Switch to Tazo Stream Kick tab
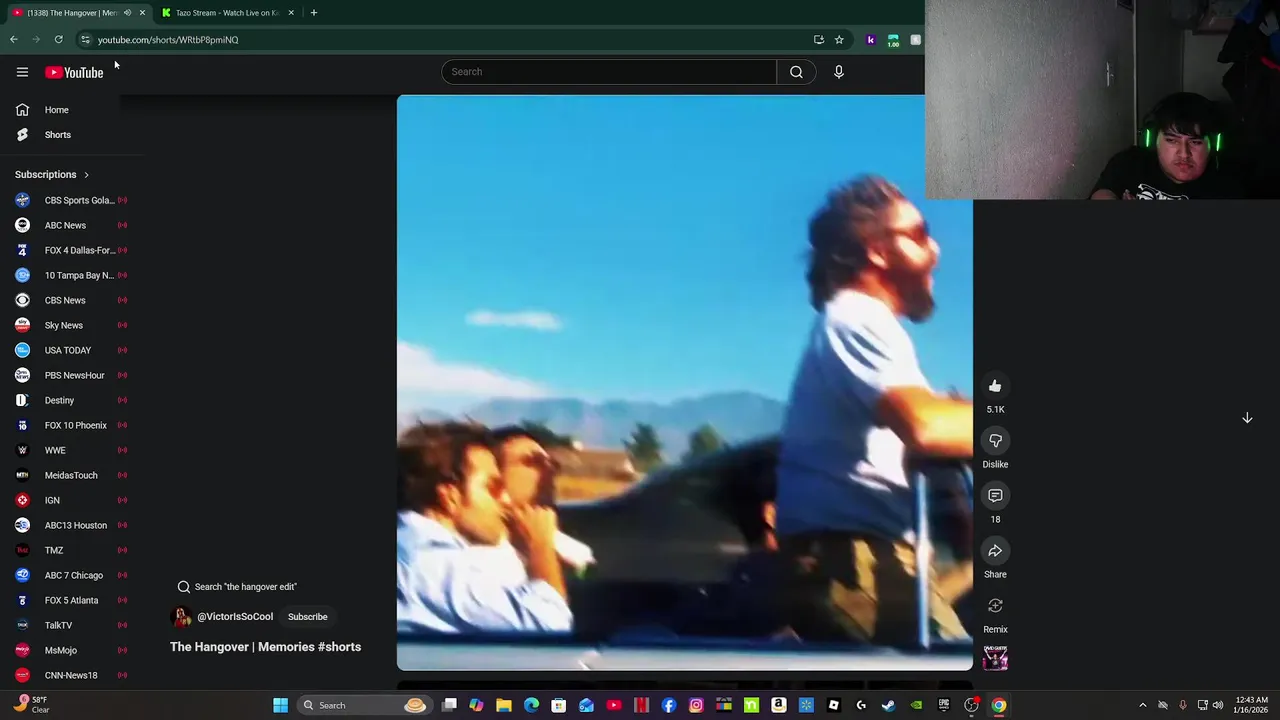 228,13
